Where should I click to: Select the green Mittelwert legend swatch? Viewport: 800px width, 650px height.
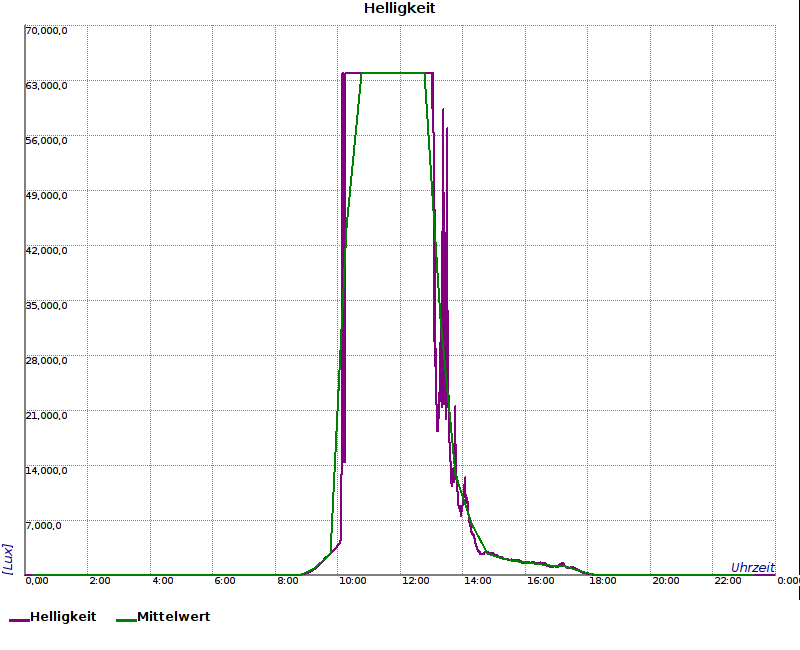[x=127, y=620]
